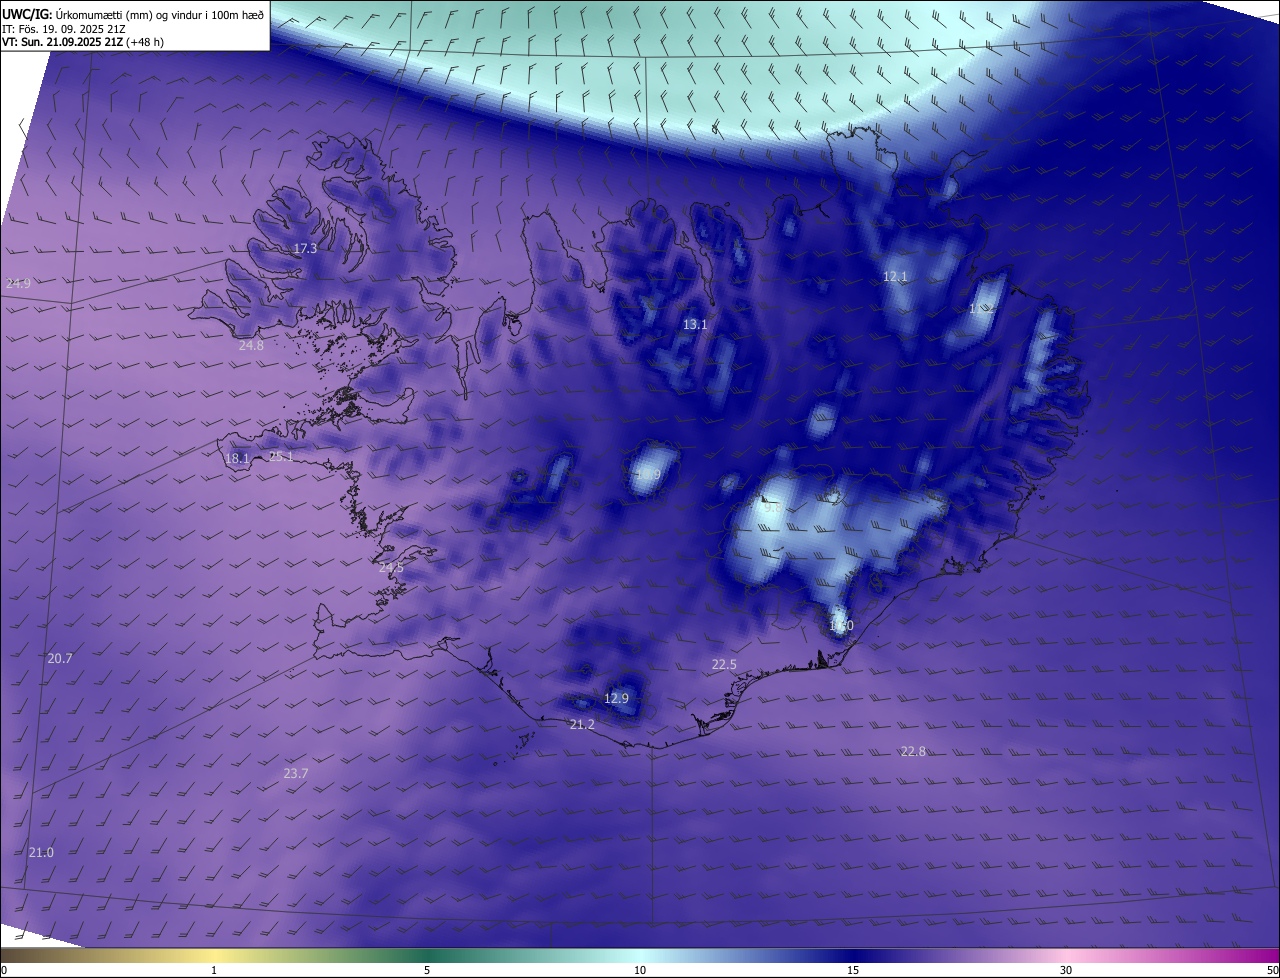Click the 17.3 value over the Westfjords
Image resolution: width=1280 pixels, height=978 pixels.
305,248
